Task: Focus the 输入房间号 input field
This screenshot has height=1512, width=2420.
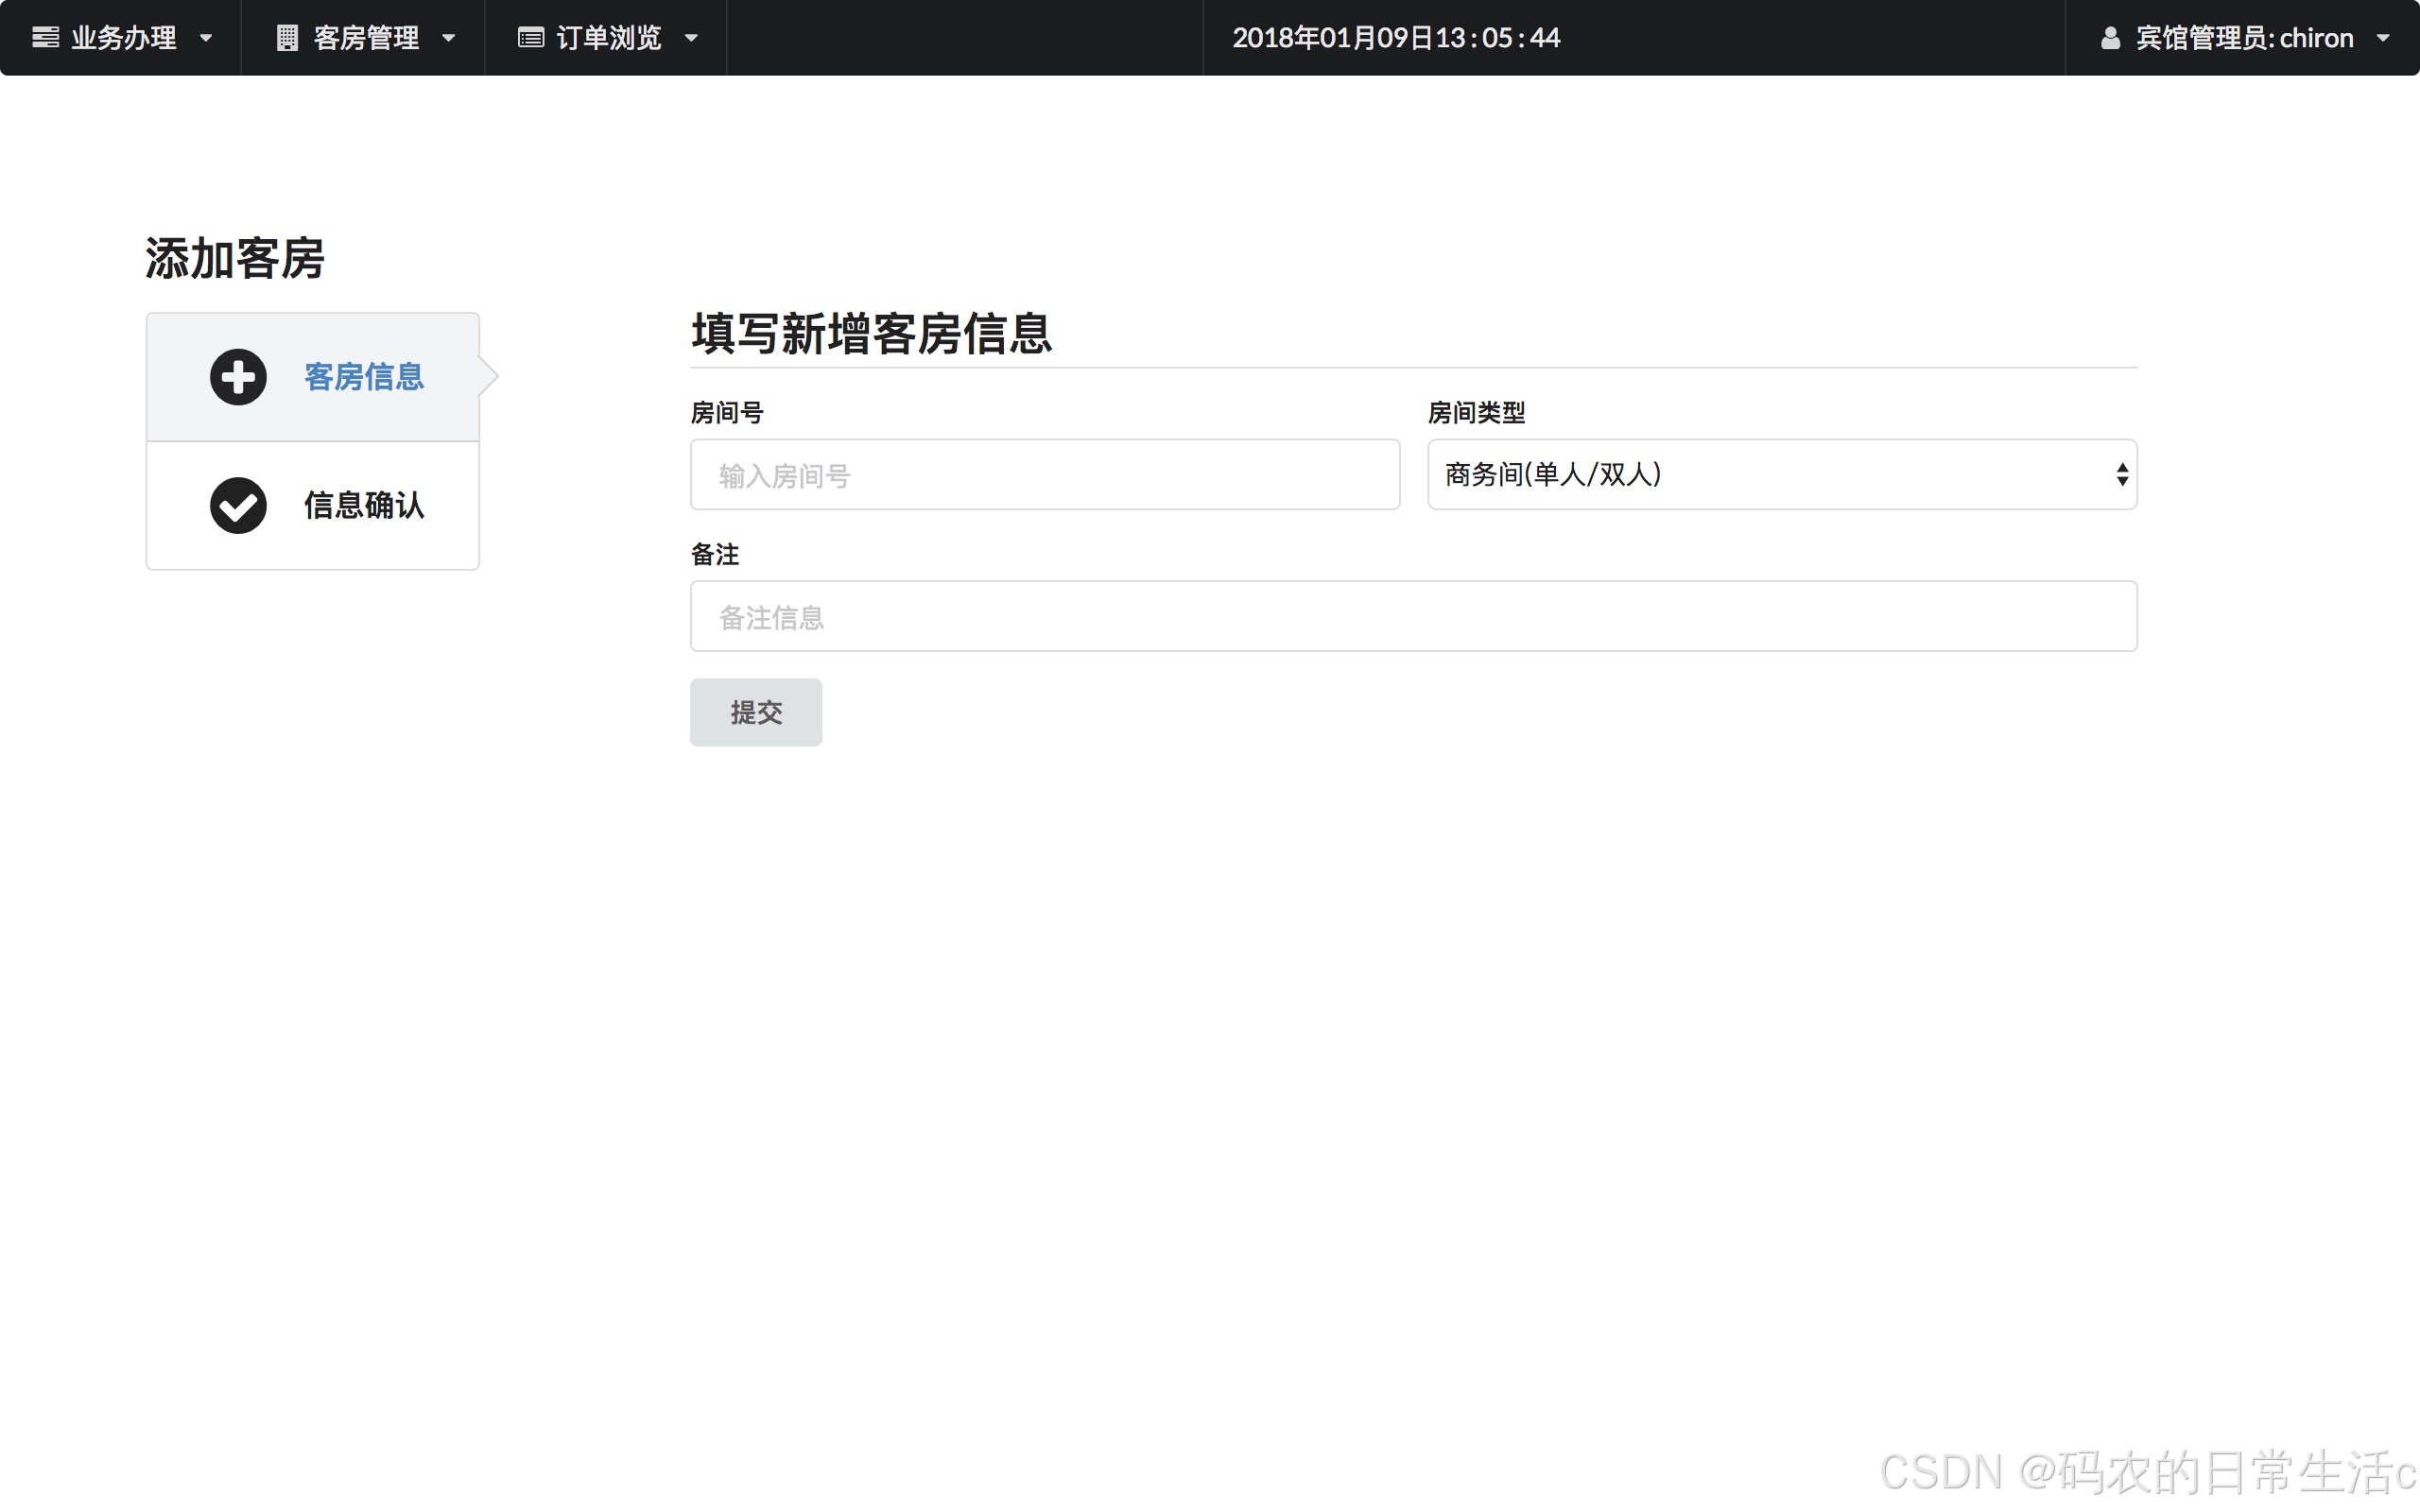Action: pos(1044,475)
